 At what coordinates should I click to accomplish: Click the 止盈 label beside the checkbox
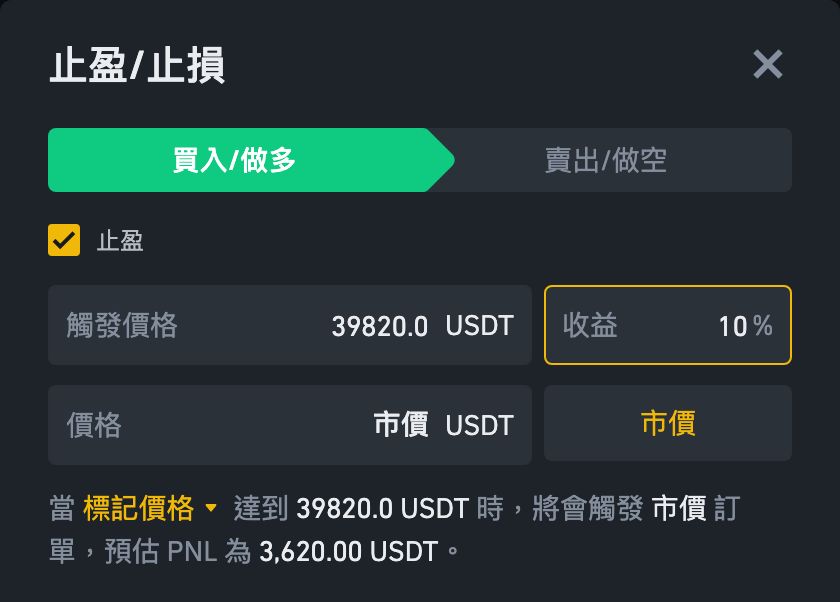[x=120, y=241]
